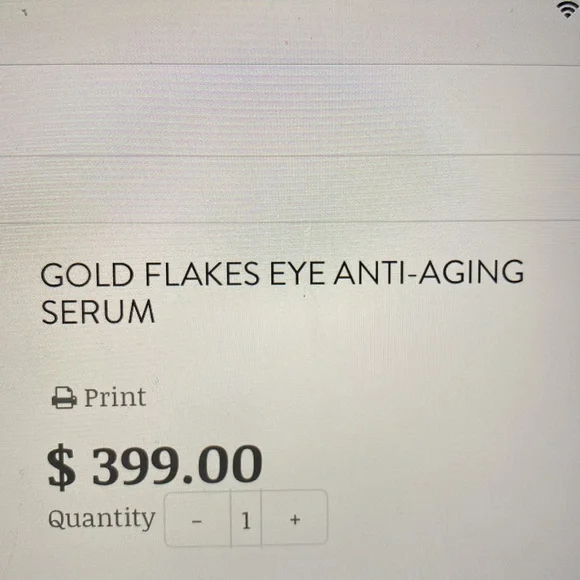
Task: Click the word GOLD in product name
Action: tap(87, 274)
